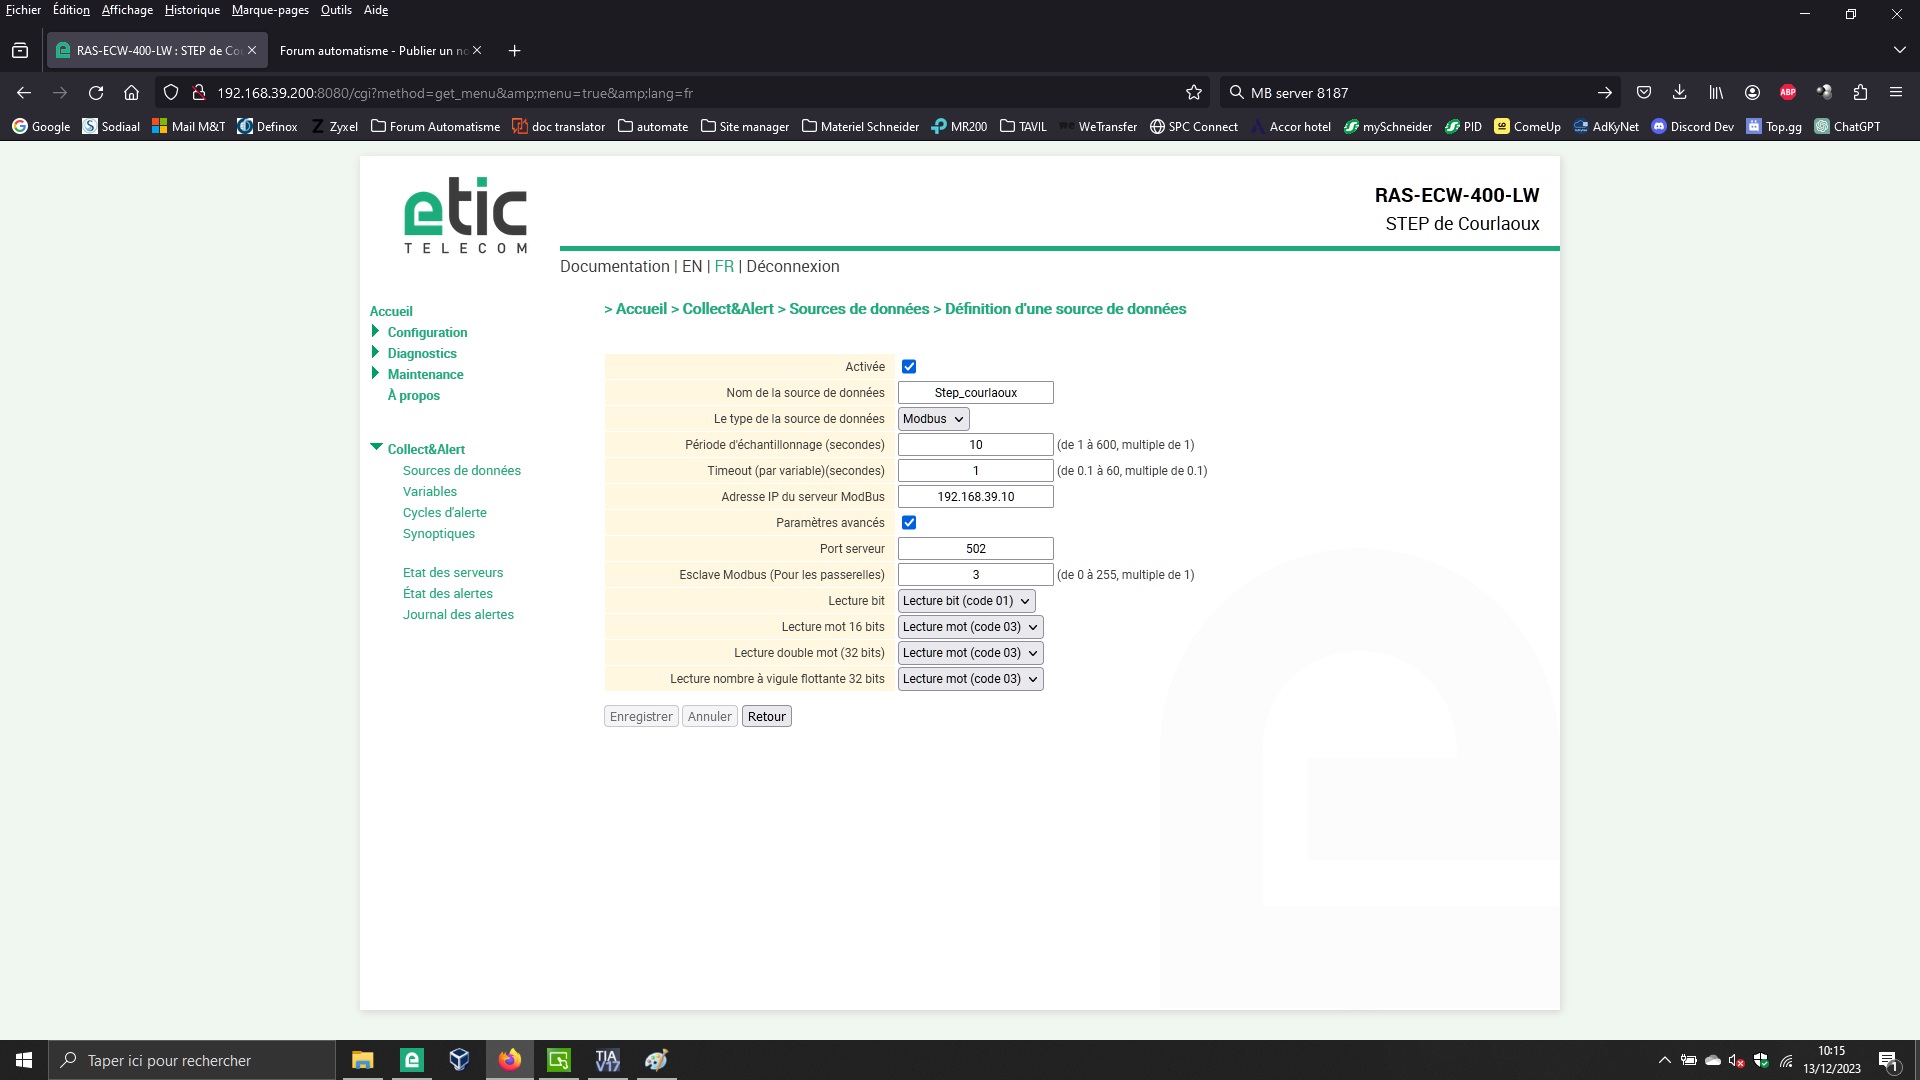Open the Lecture mot 16 bits dropdown
Viewport: 1920px width, 1080px height.
970,627
